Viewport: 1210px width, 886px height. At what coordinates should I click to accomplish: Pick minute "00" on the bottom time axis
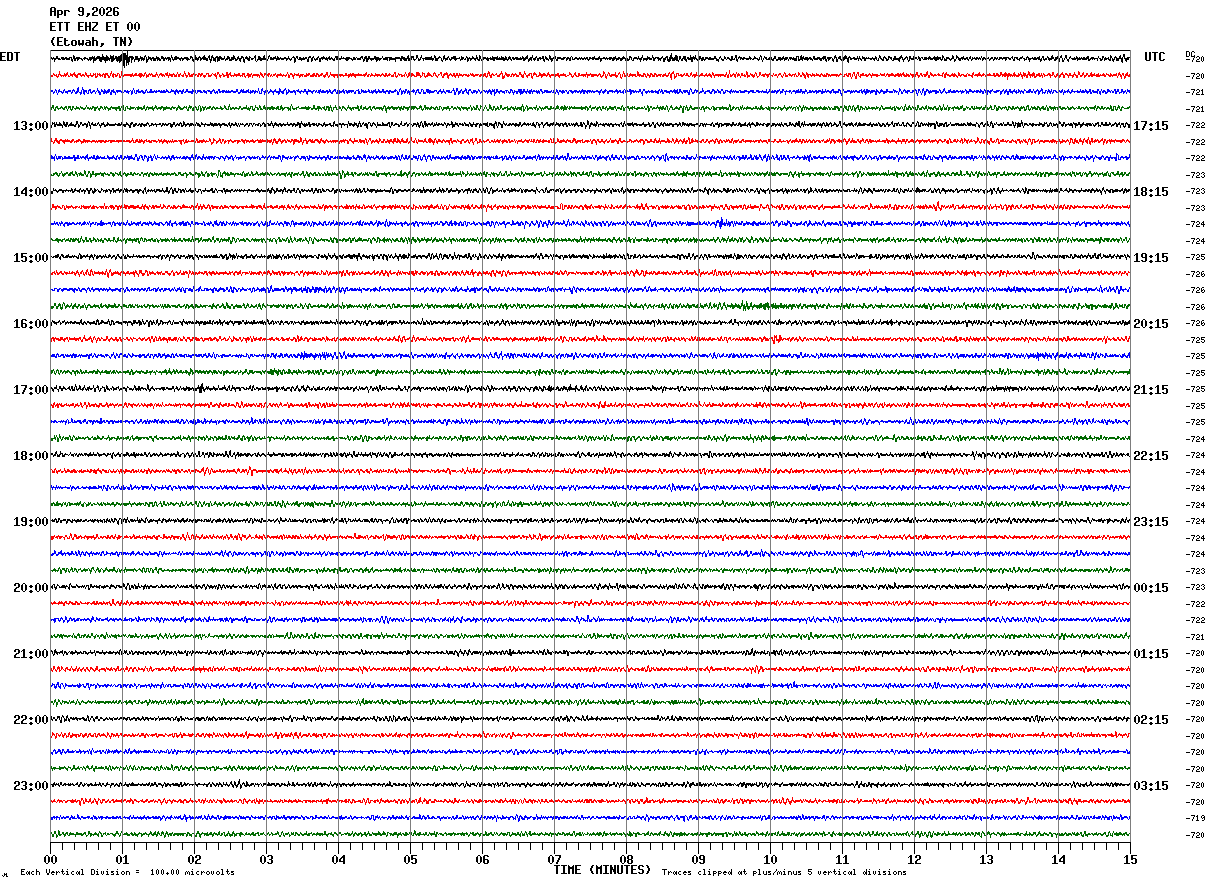pyautogui.click(x=50, y=859)
